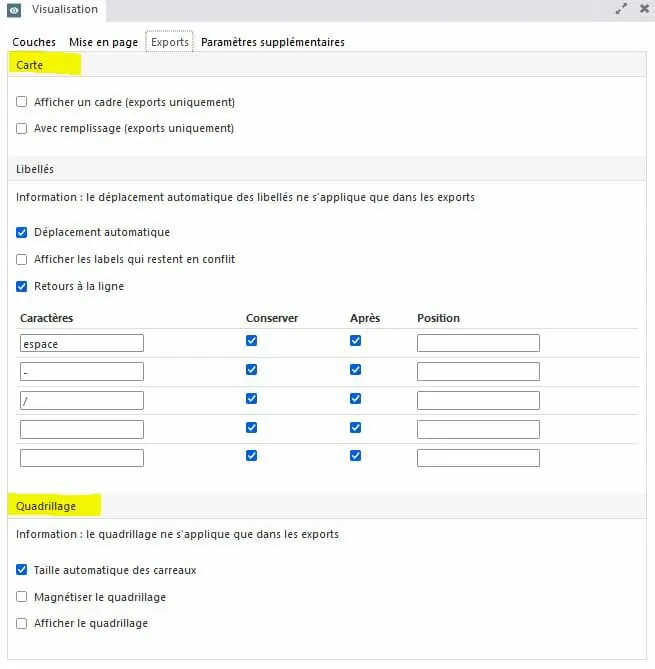Uncheck Après for the hyphen row
655x669 pixels.
coord(356,370)
